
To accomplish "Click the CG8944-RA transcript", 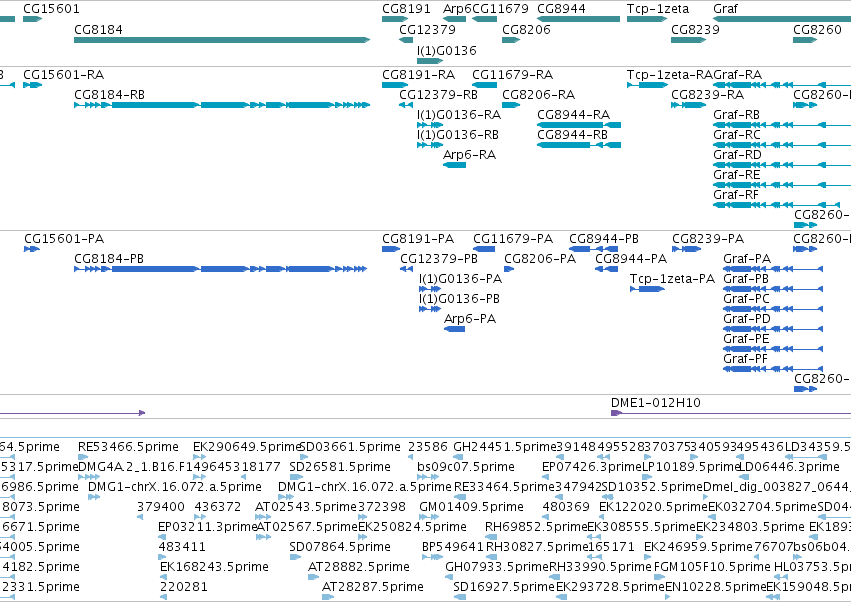I will [x=579, y=125].
